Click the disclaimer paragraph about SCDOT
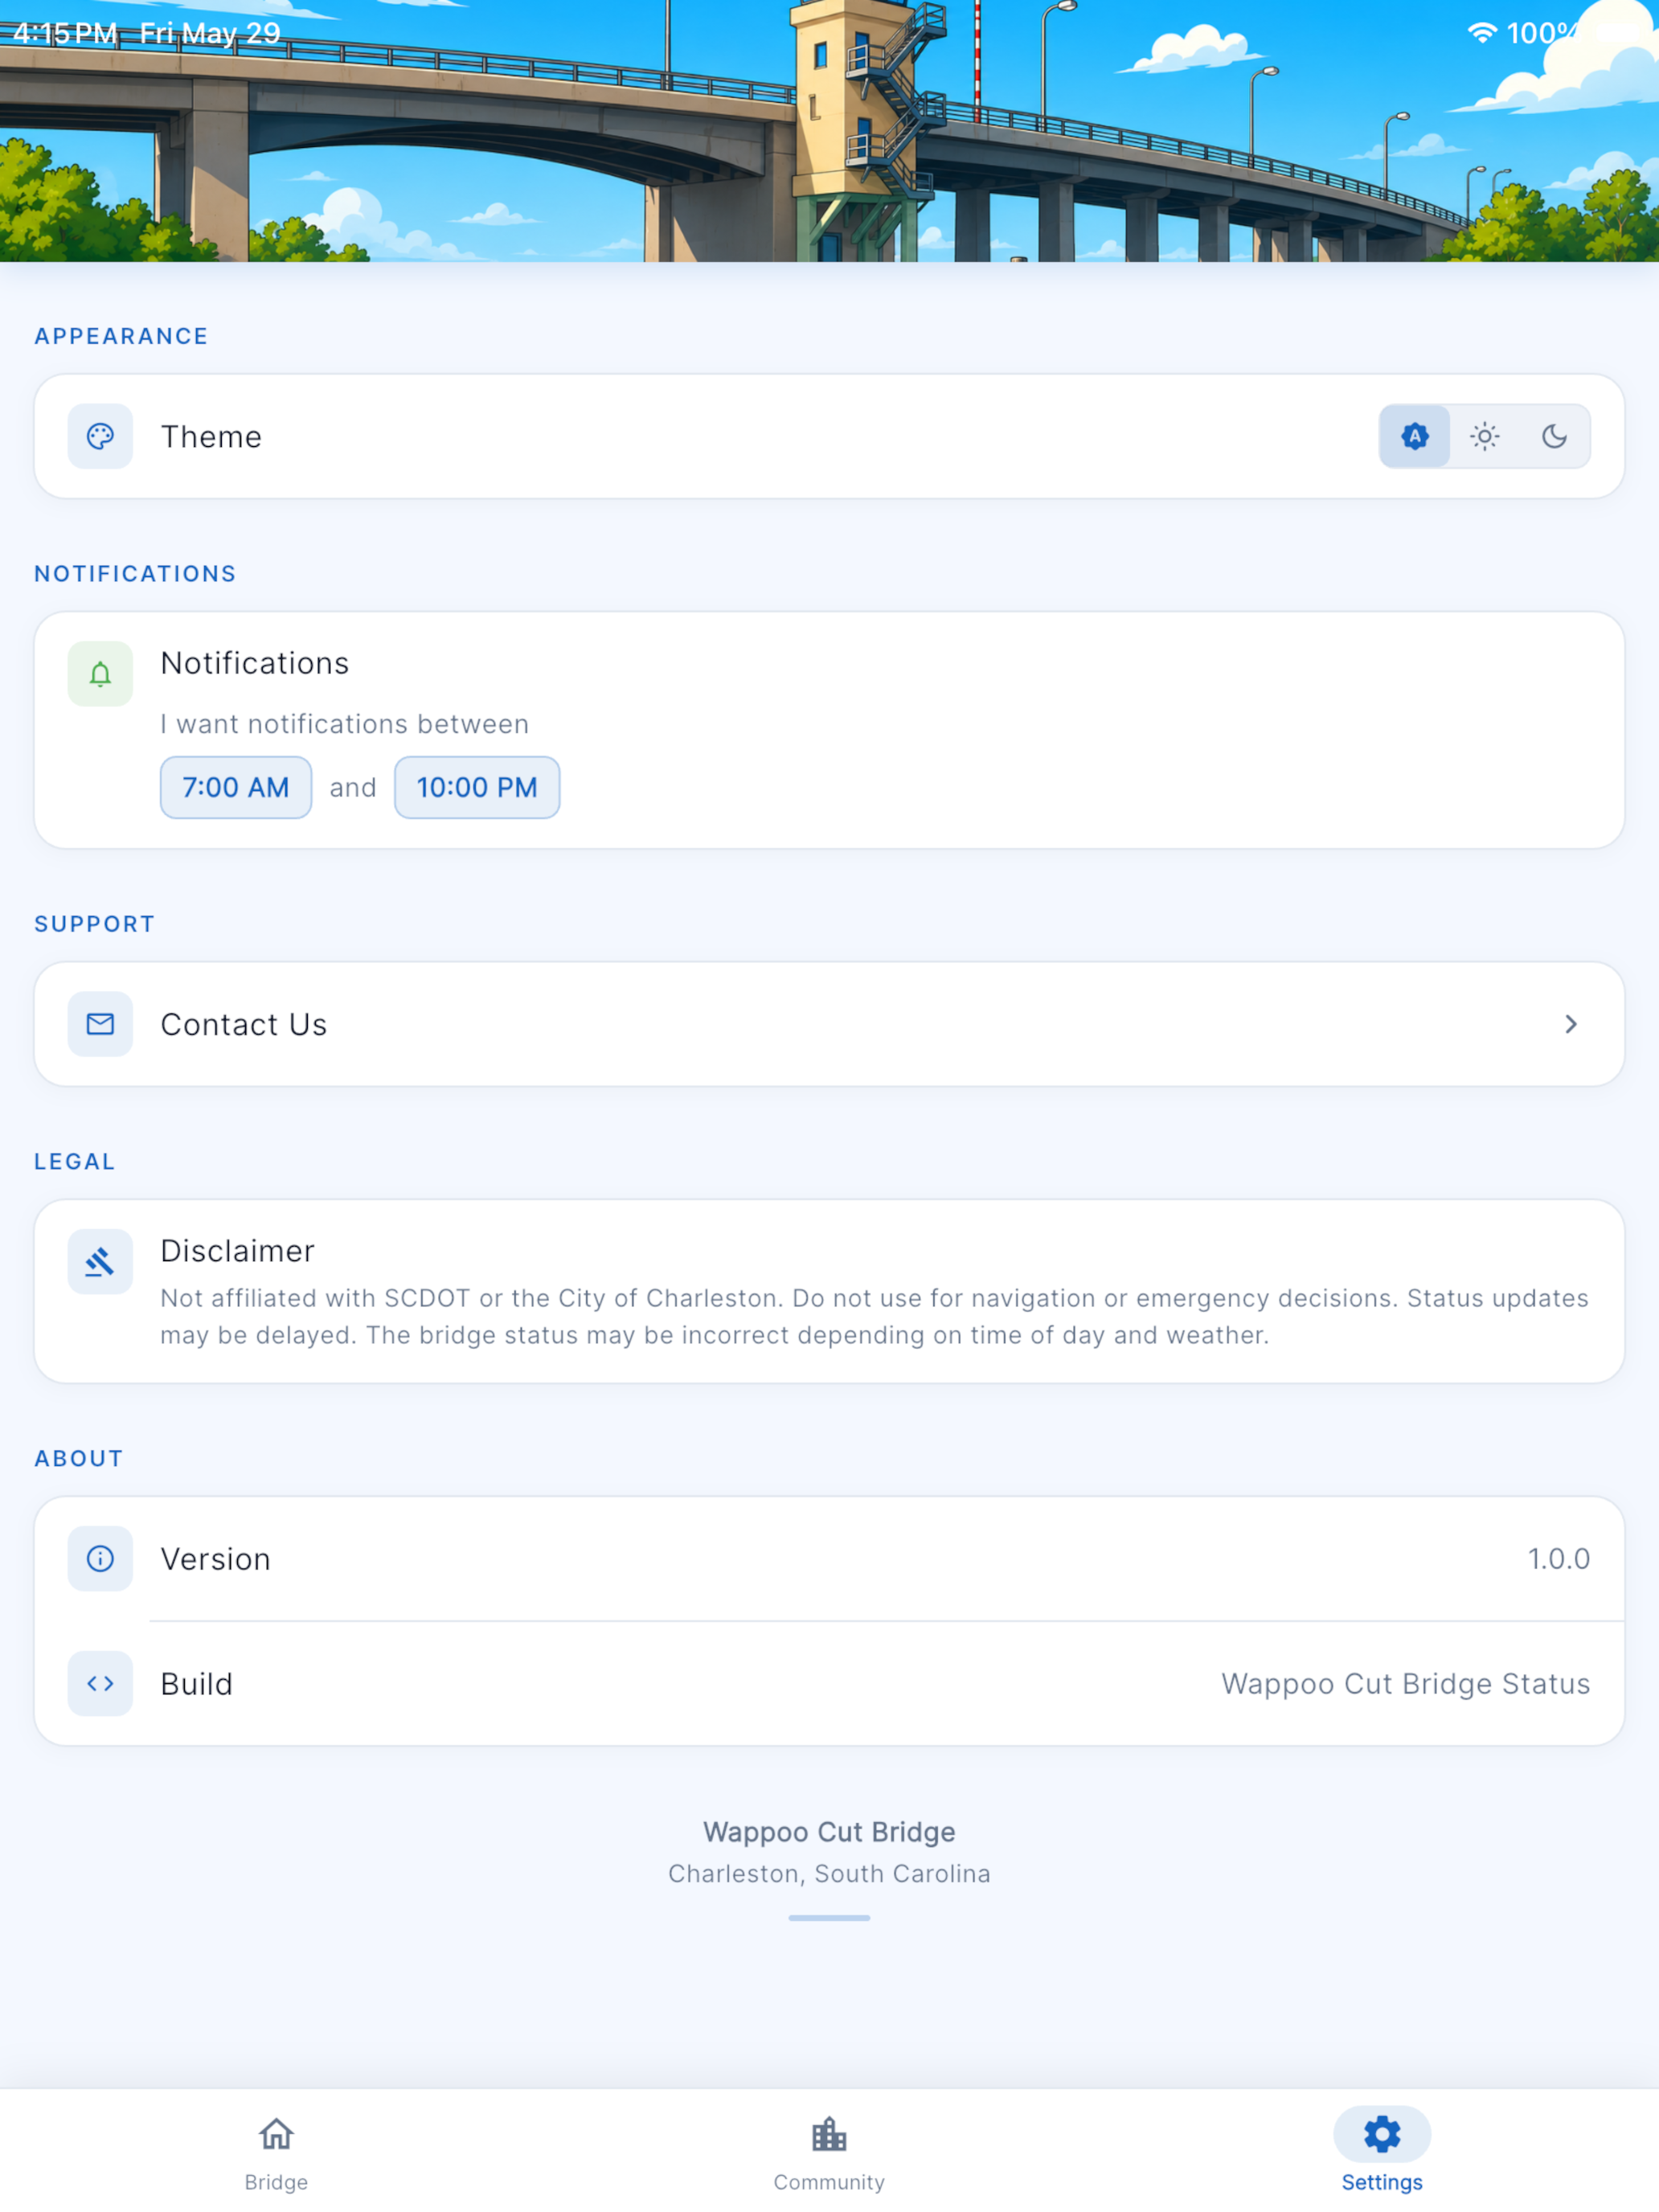This screenshot has width=1659, height=2212. click(875, 1317)
